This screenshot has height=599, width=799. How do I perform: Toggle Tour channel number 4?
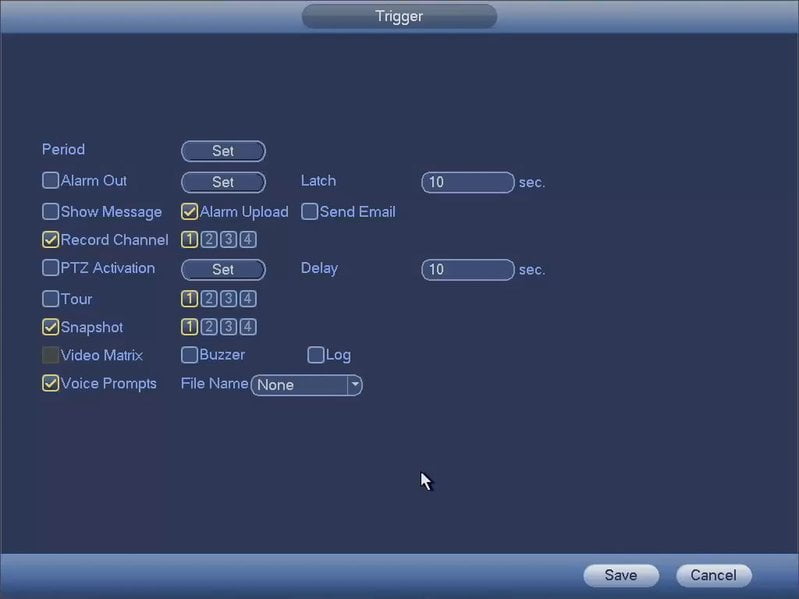point(248,298)
